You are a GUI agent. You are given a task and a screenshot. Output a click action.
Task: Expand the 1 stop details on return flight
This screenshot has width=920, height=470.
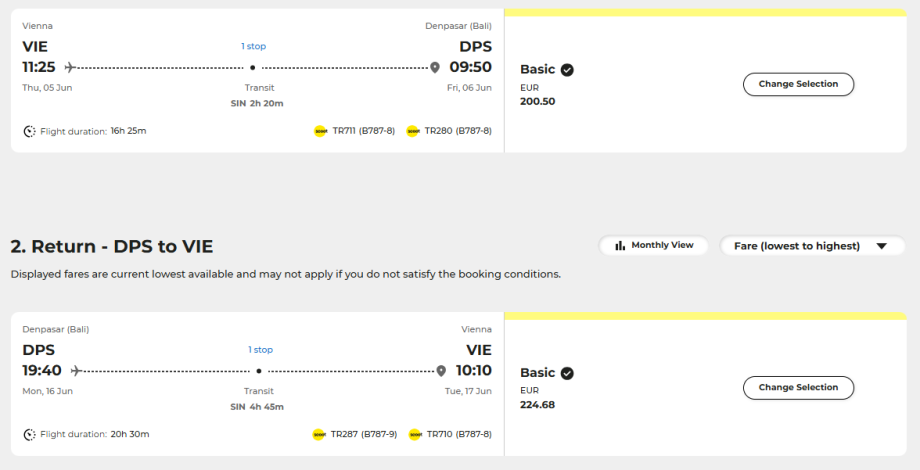coord(260,350)
